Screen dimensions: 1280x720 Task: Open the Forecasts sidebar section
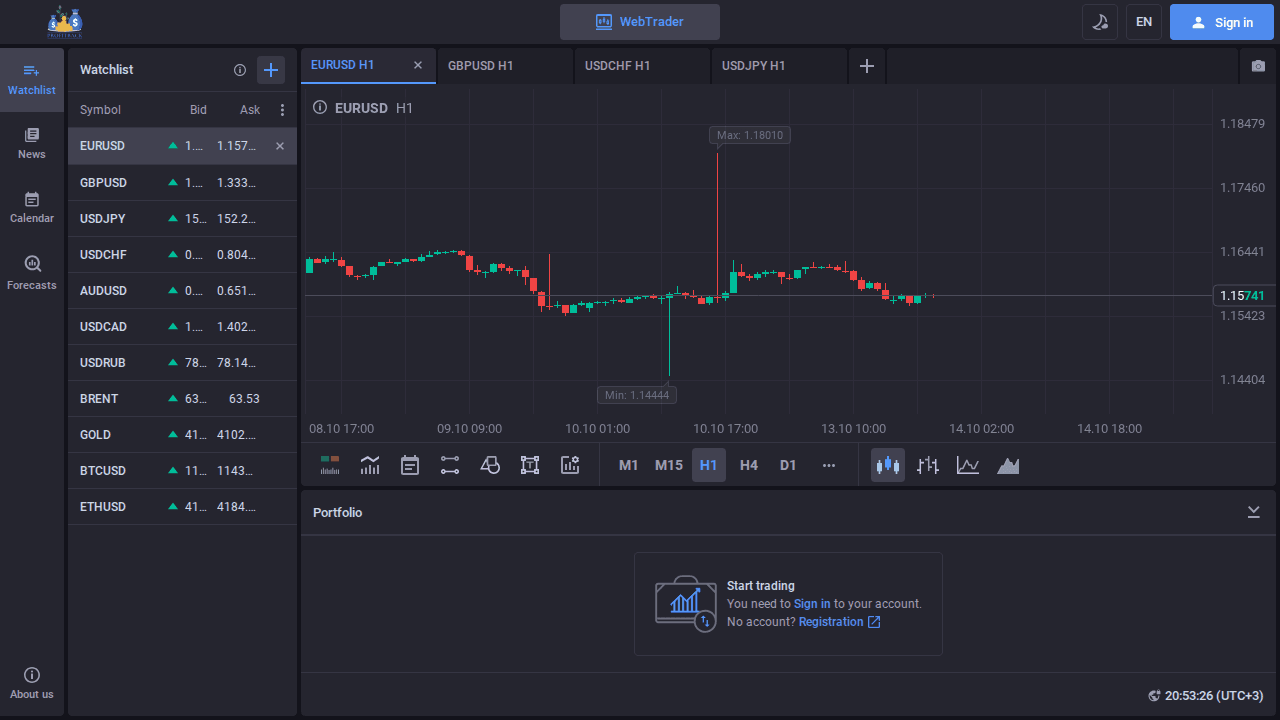[32, 273]
